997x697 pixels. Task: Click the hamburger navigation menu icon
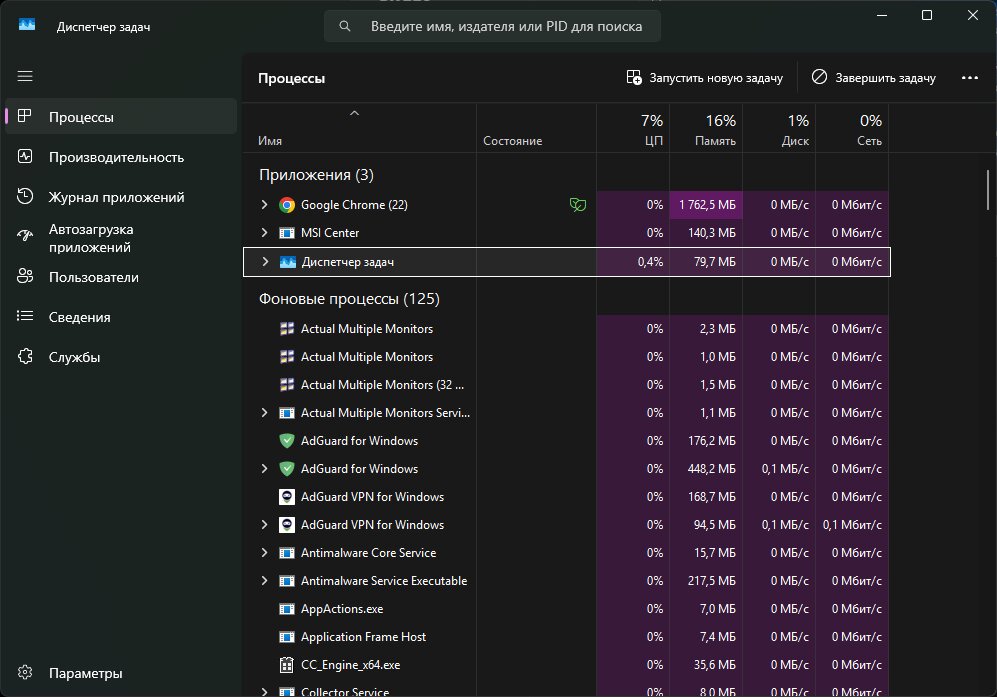25,76
